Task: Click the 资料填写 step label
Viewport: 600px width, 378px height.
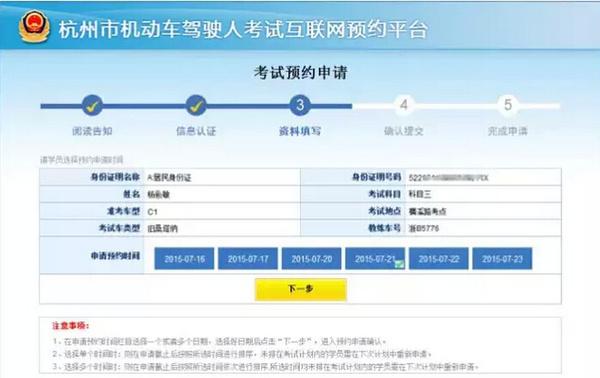Action: point(300,131)
